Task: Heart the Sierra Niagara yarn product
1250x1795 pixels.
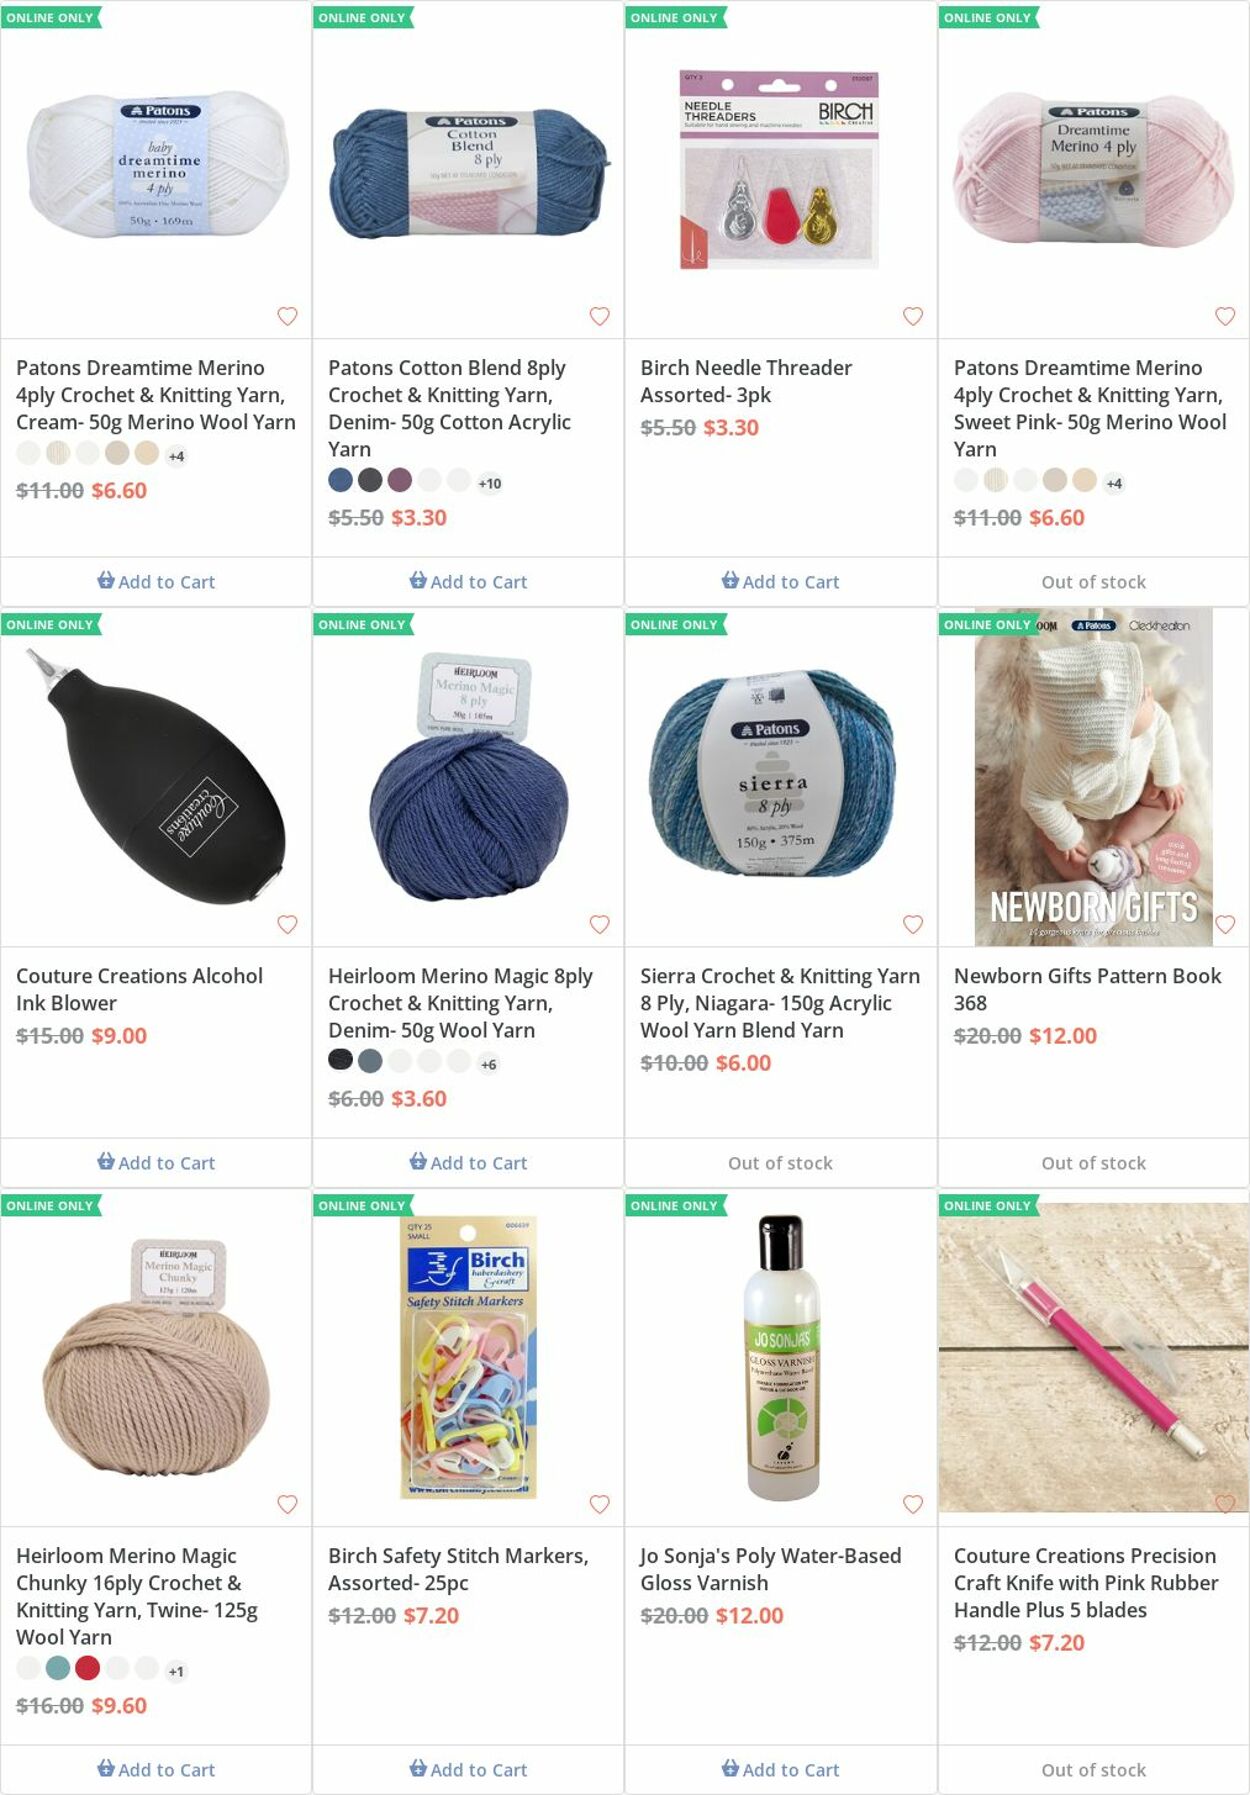Action: tap(913, 924)
